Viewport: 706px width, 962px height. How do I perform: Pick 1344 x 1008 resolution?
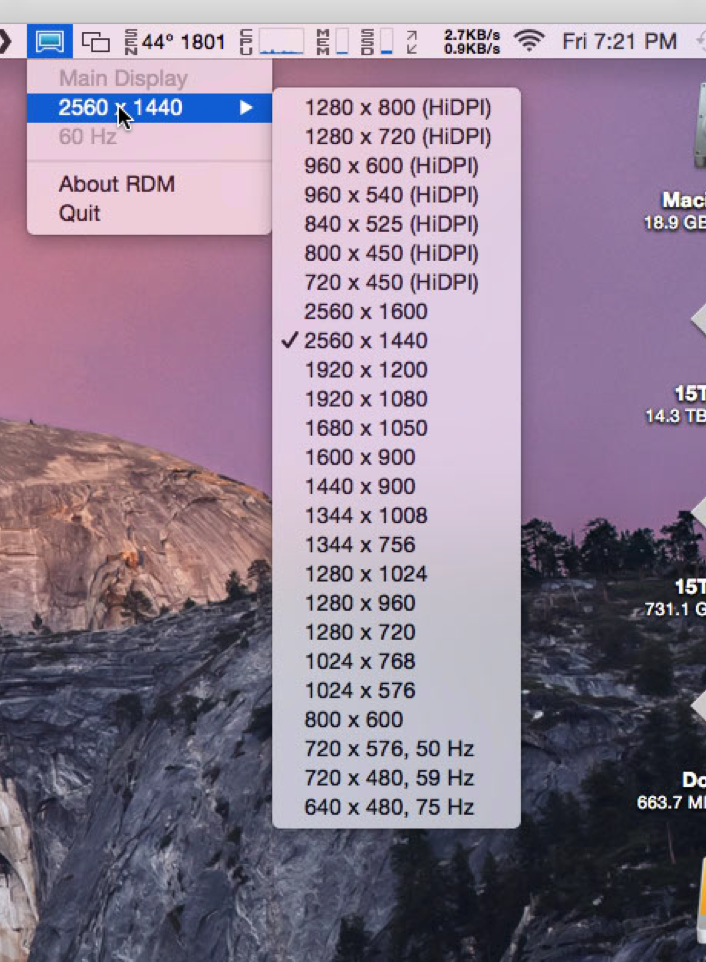(x=397, y=516)
